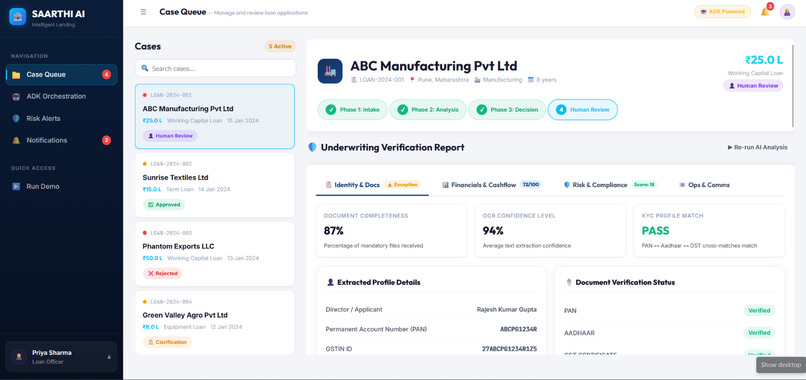The width and height of the screenshot is (806, 380).
Task: Click the 72/100 score badge
Action: coord(530,184)
